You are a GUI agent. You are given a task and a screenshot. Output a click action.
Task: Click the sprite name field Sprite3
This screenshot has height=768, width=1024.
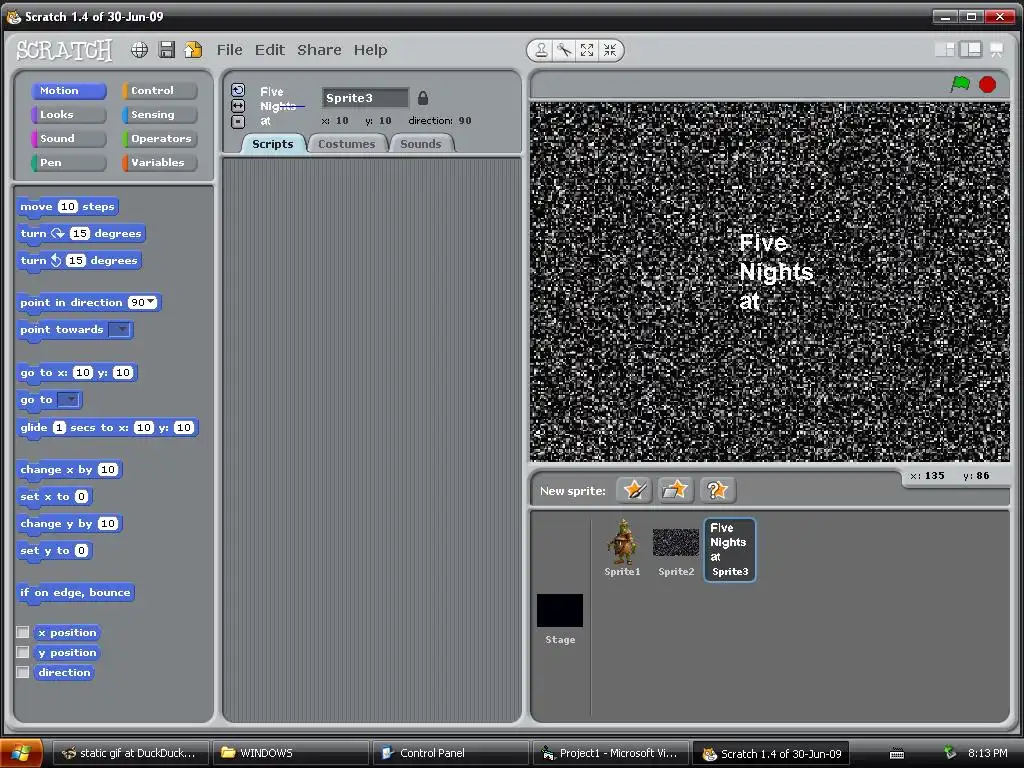pyautogui.click(x=365, y=98)
